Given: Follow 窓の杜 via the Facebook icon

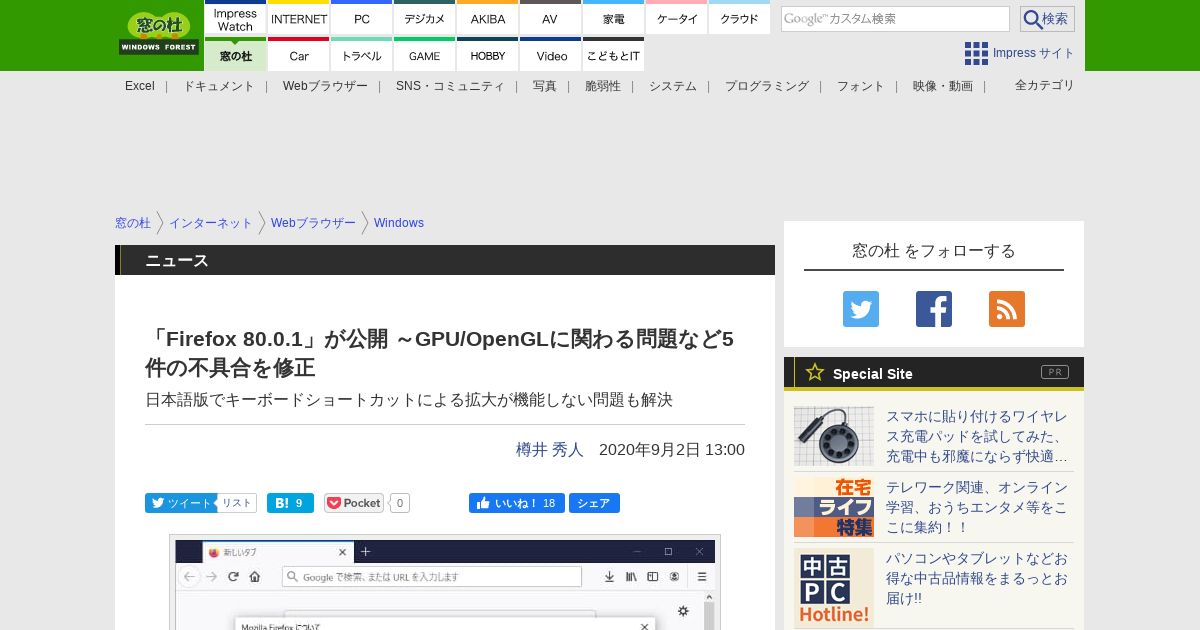Looking at the screenshot, I should pyautogui.click(x=934, y=309).
